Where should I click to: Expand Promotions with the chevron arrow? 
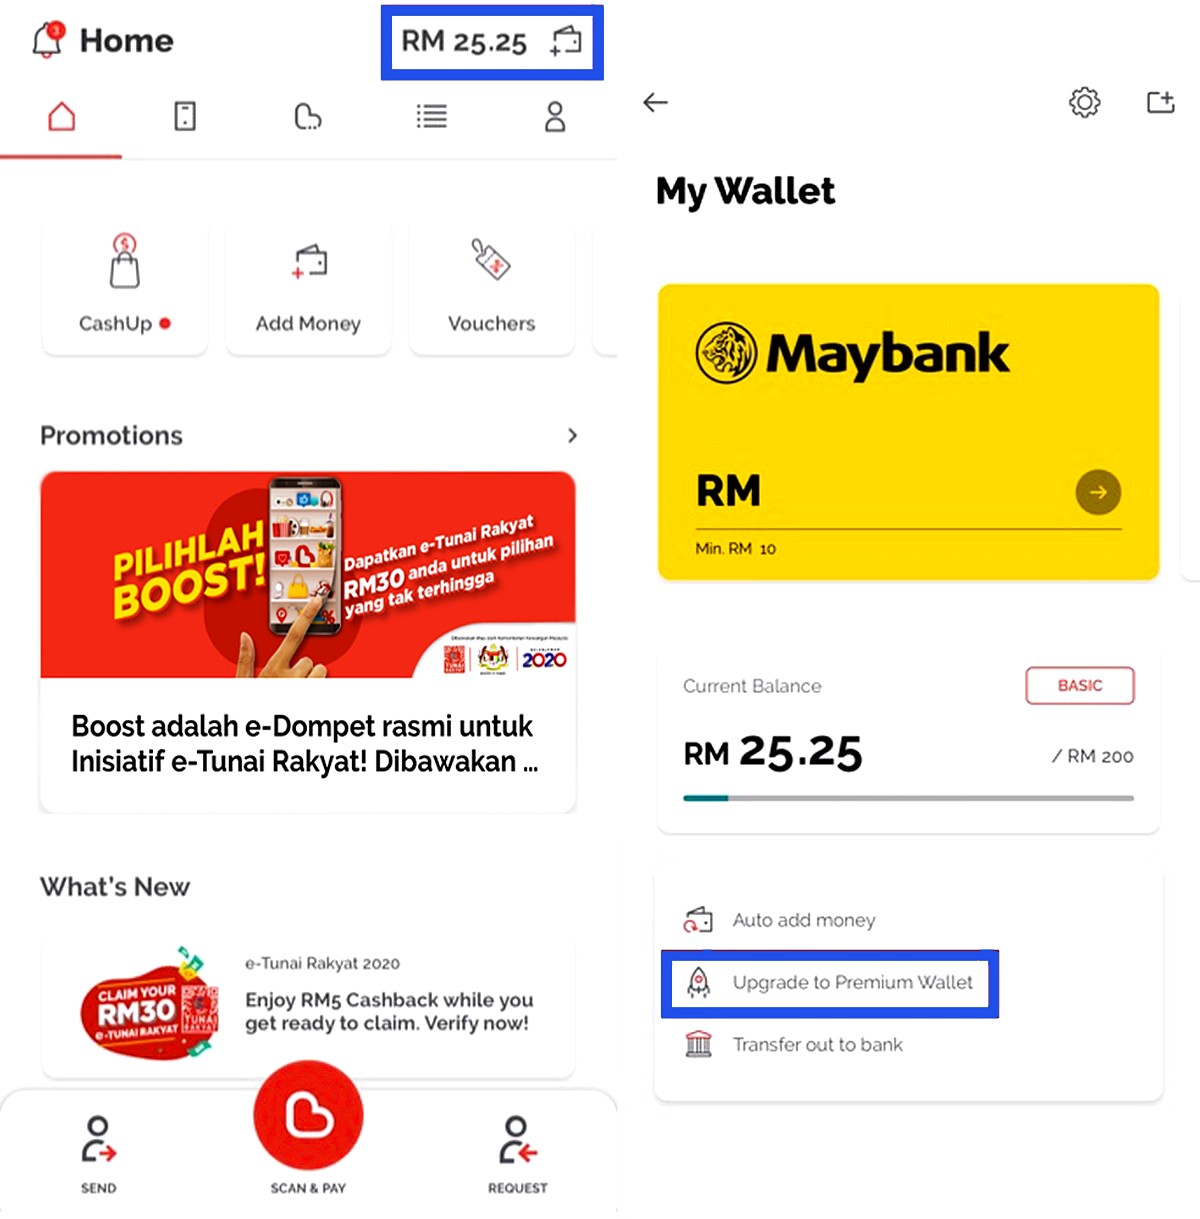point(572,435)
